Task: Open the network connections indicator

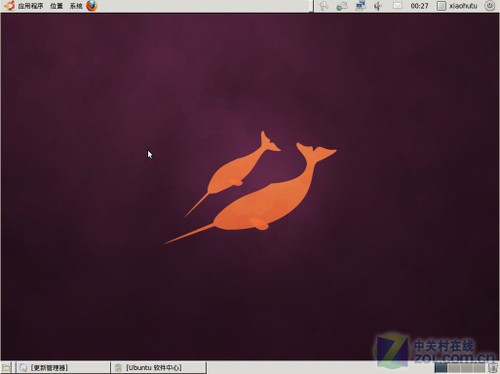Action: [x=360, y=6]
